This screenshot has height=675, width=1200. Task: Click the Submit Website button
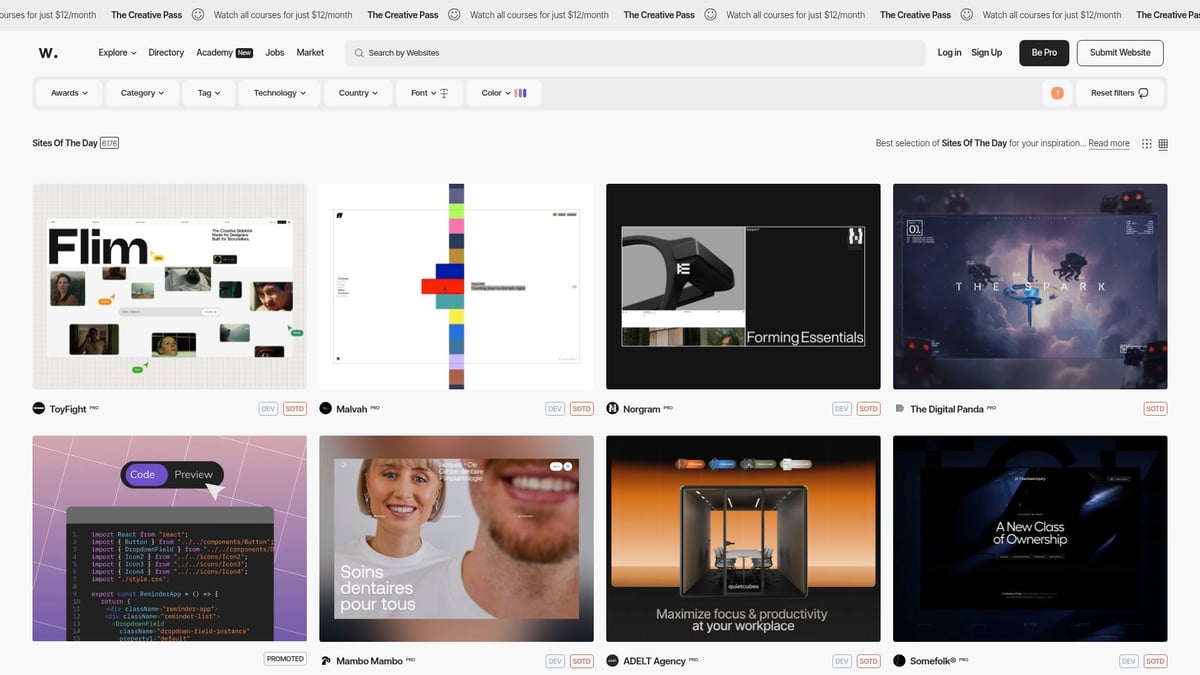[x=1119, y=52]
